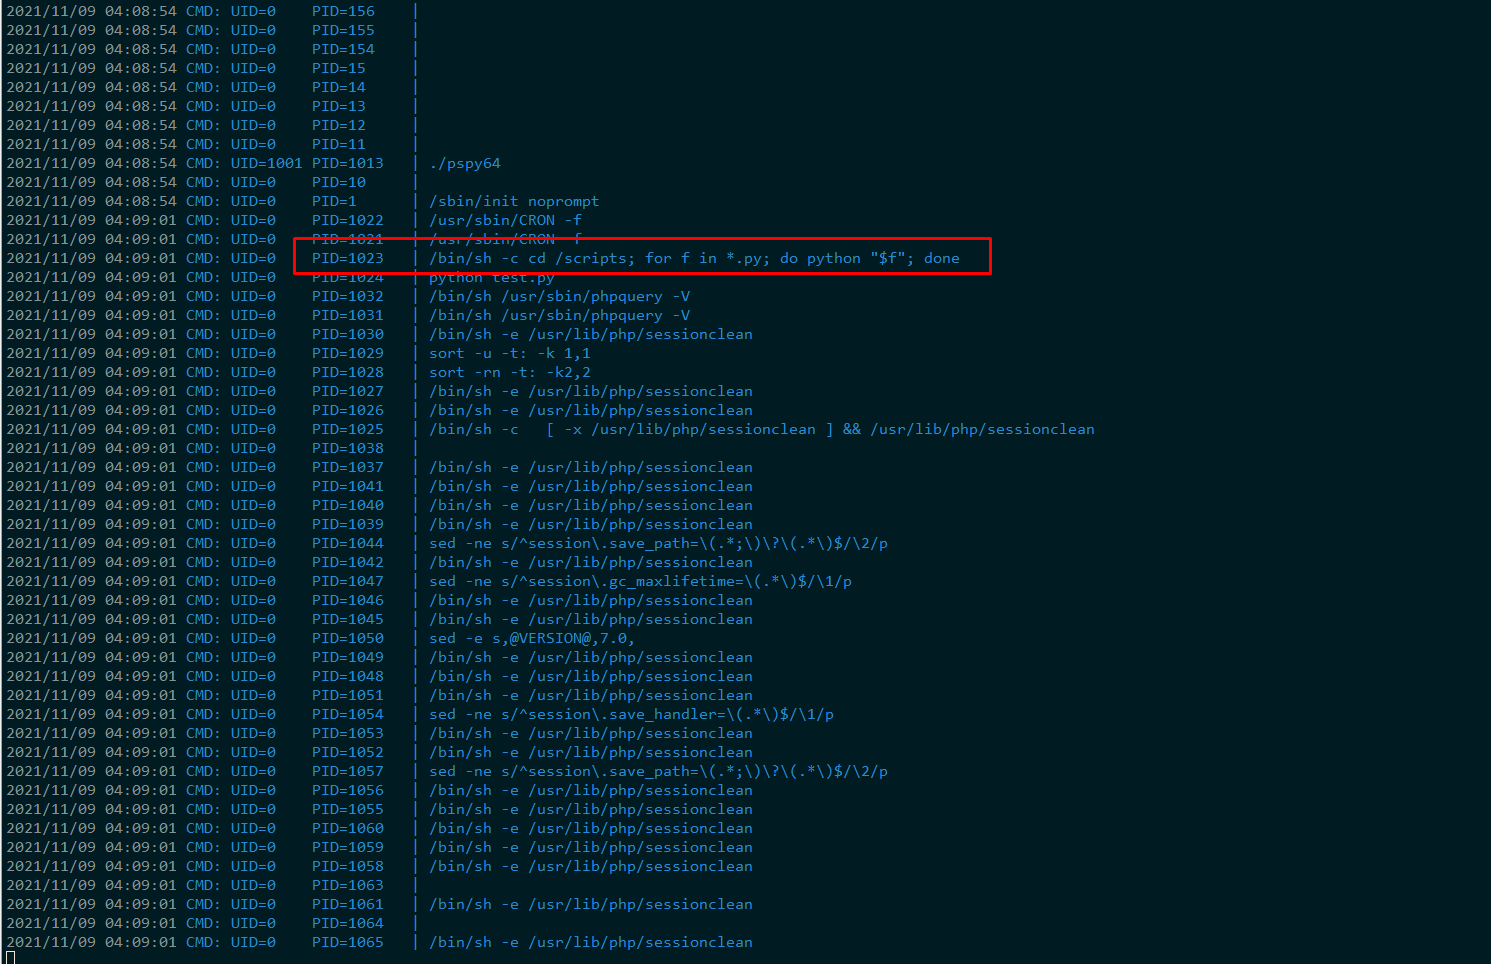Click the sed @VERSION@,7.0 command
Screen dimensions: 1491x964
click(531, 638)
